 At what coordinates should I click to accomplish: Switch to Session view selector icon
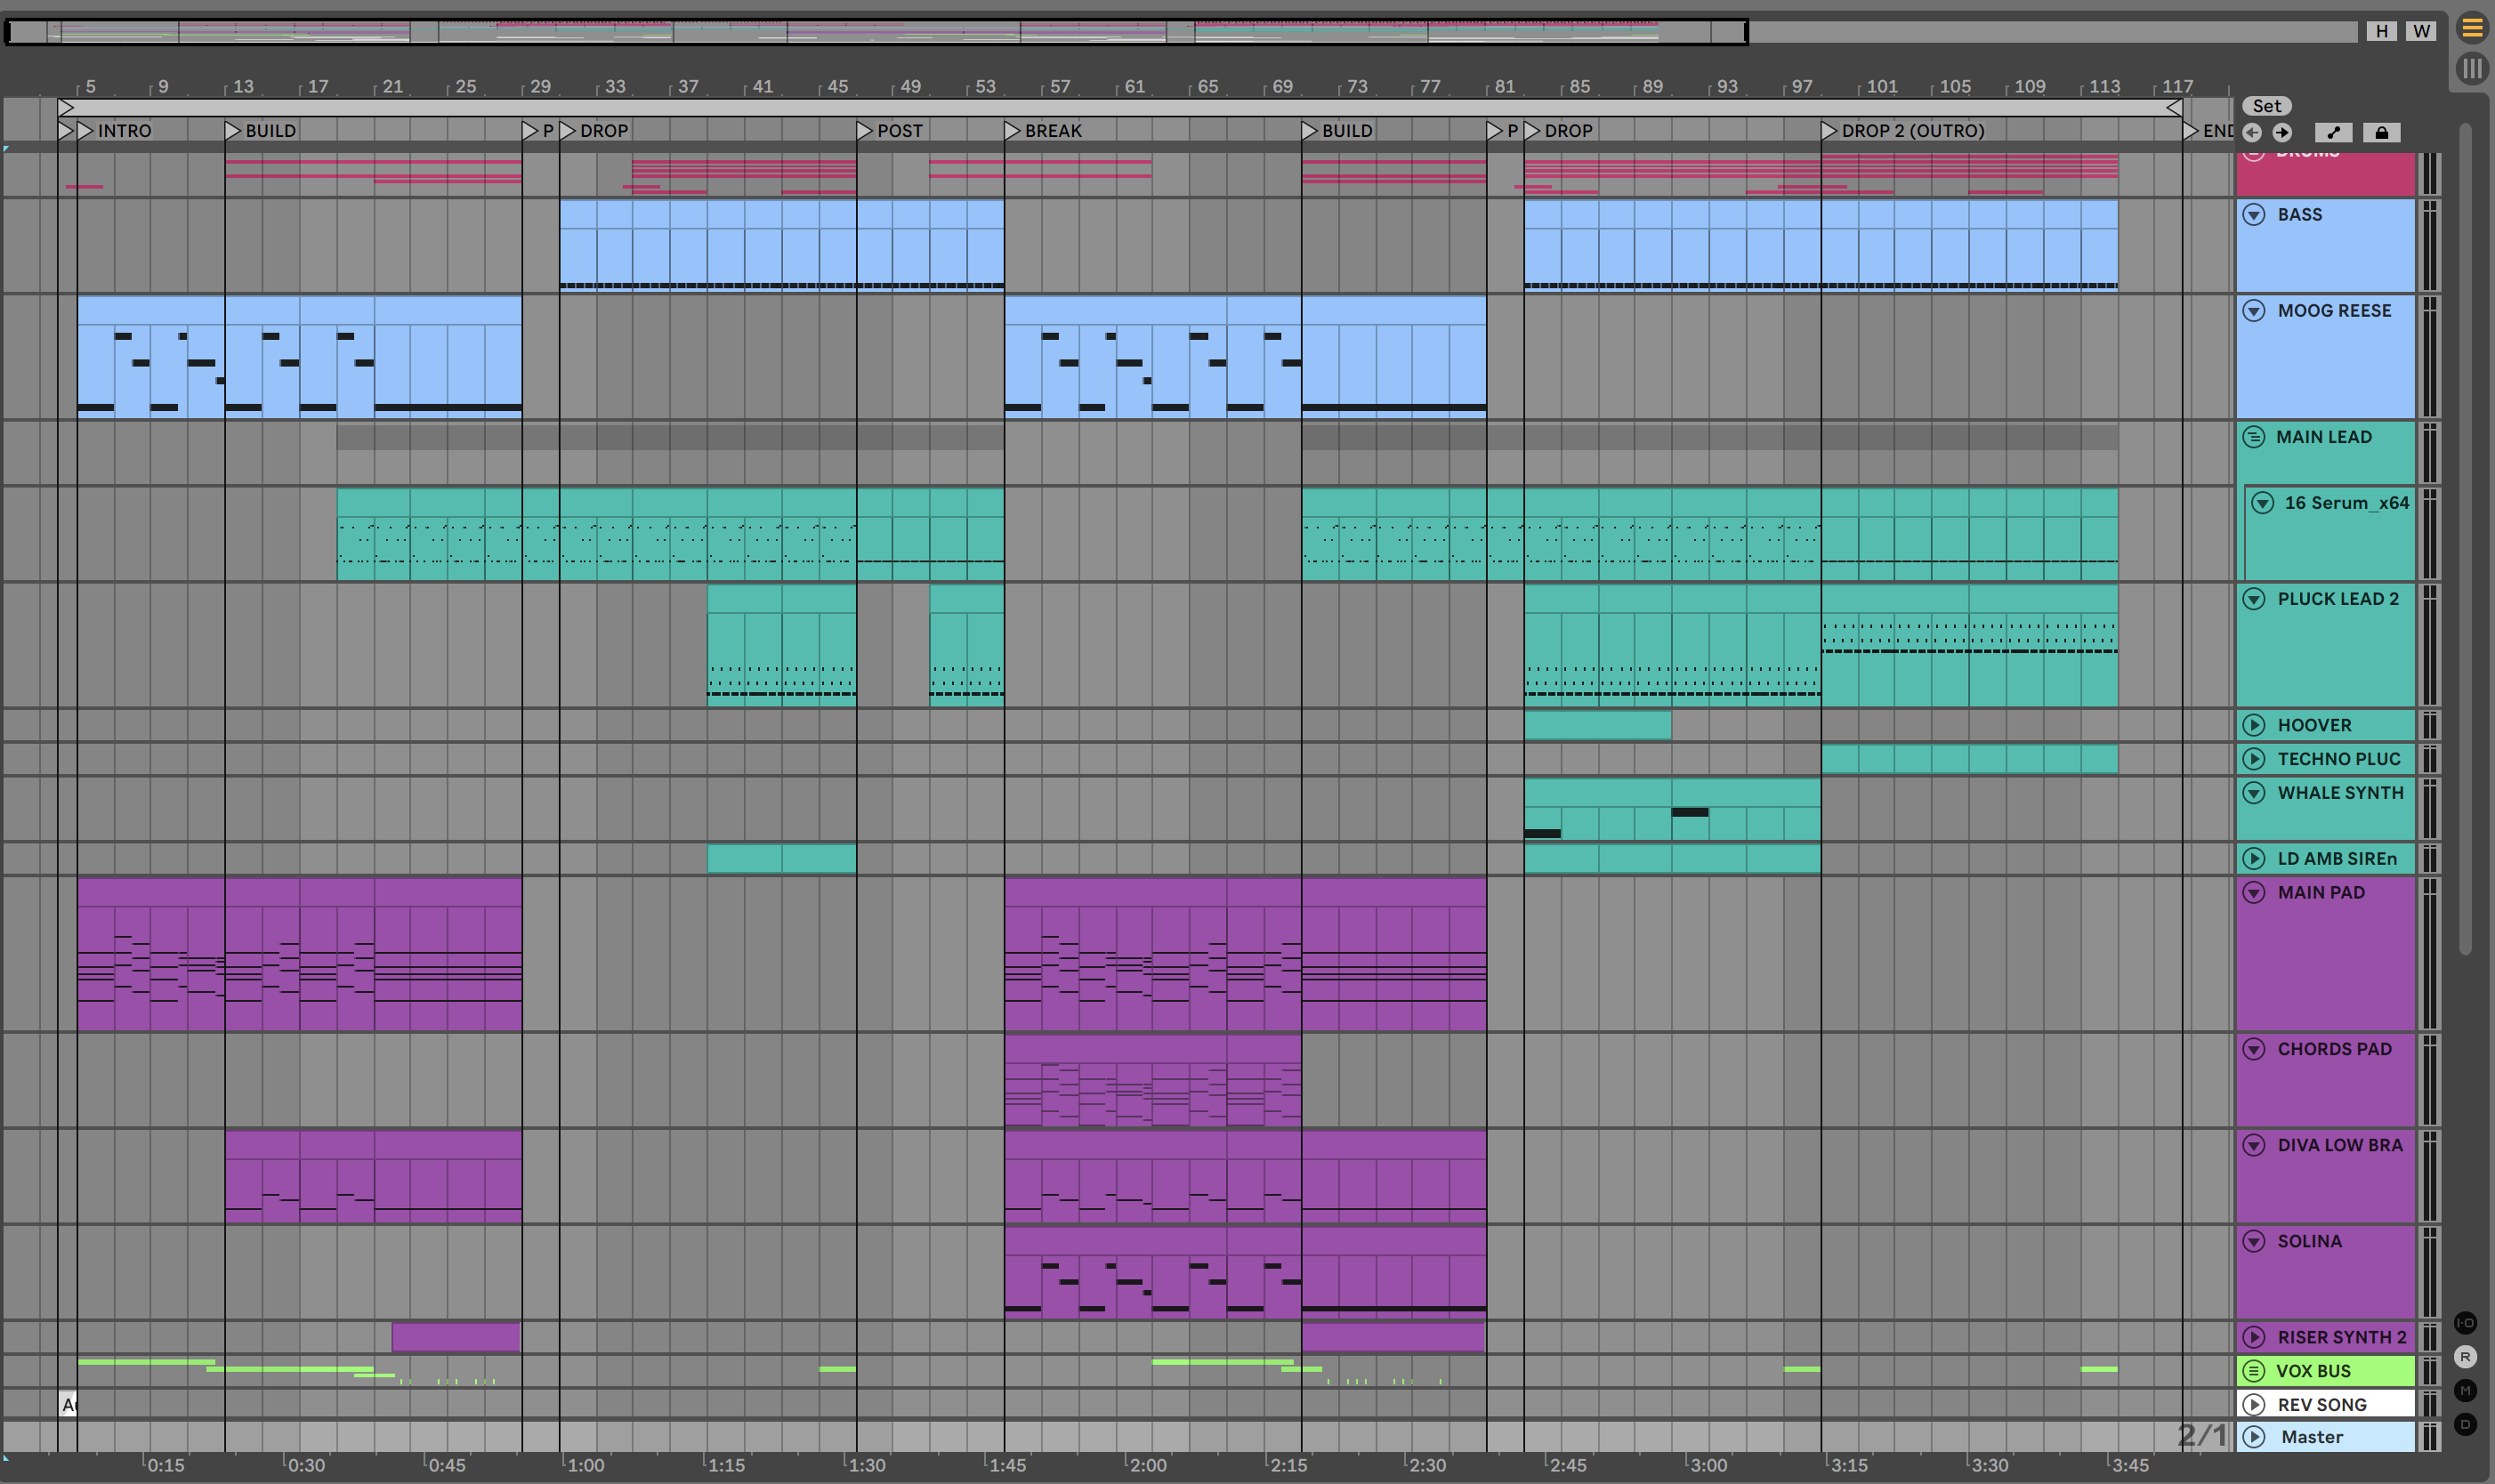(2472, 68)
